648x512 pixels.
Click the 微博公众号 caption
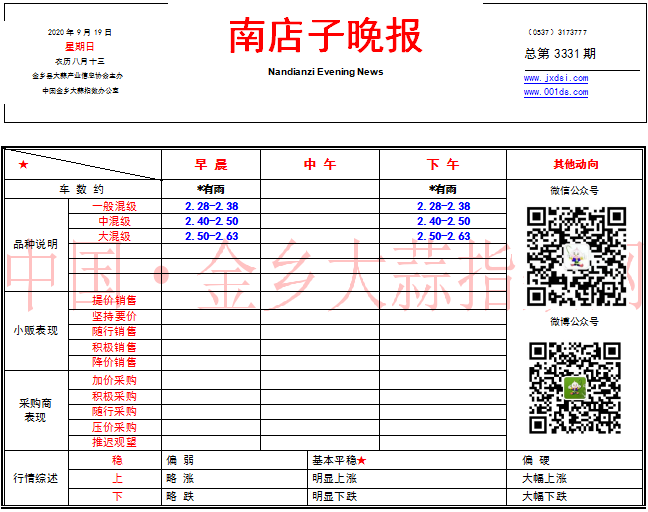coord(574,321)
